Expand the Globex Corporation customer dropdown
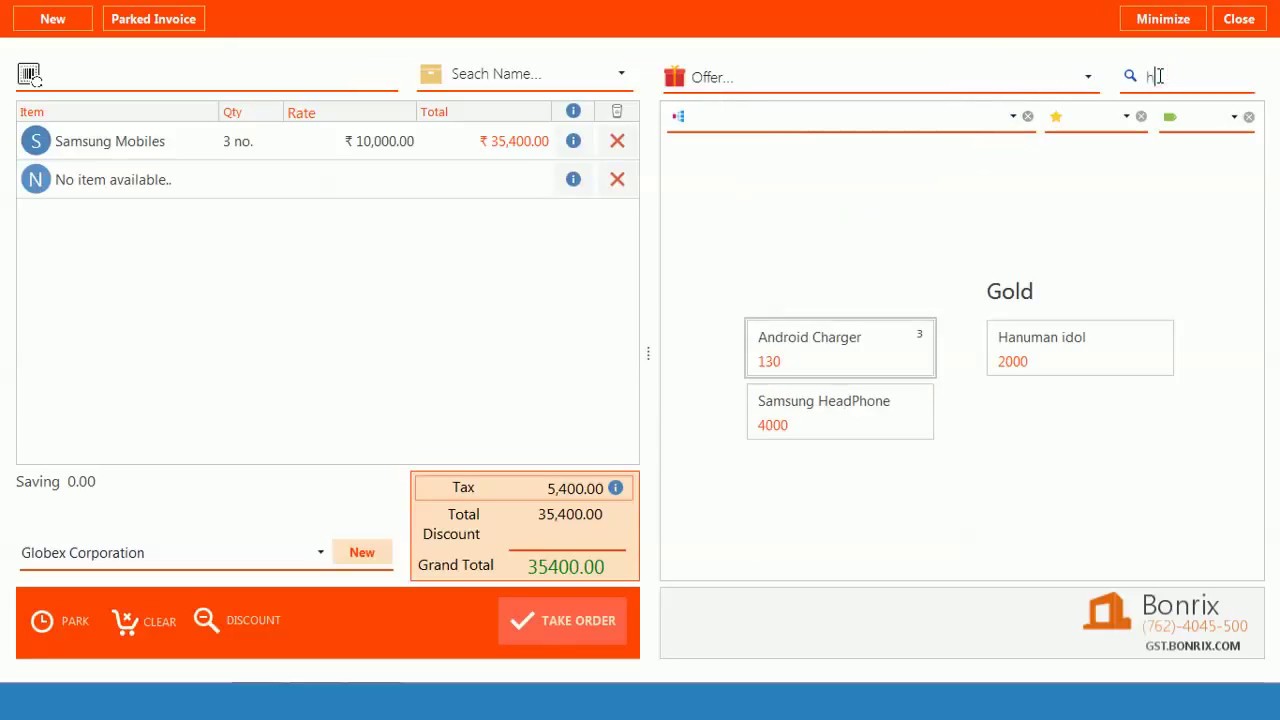The image size is (1280, 720). point(320,552)
